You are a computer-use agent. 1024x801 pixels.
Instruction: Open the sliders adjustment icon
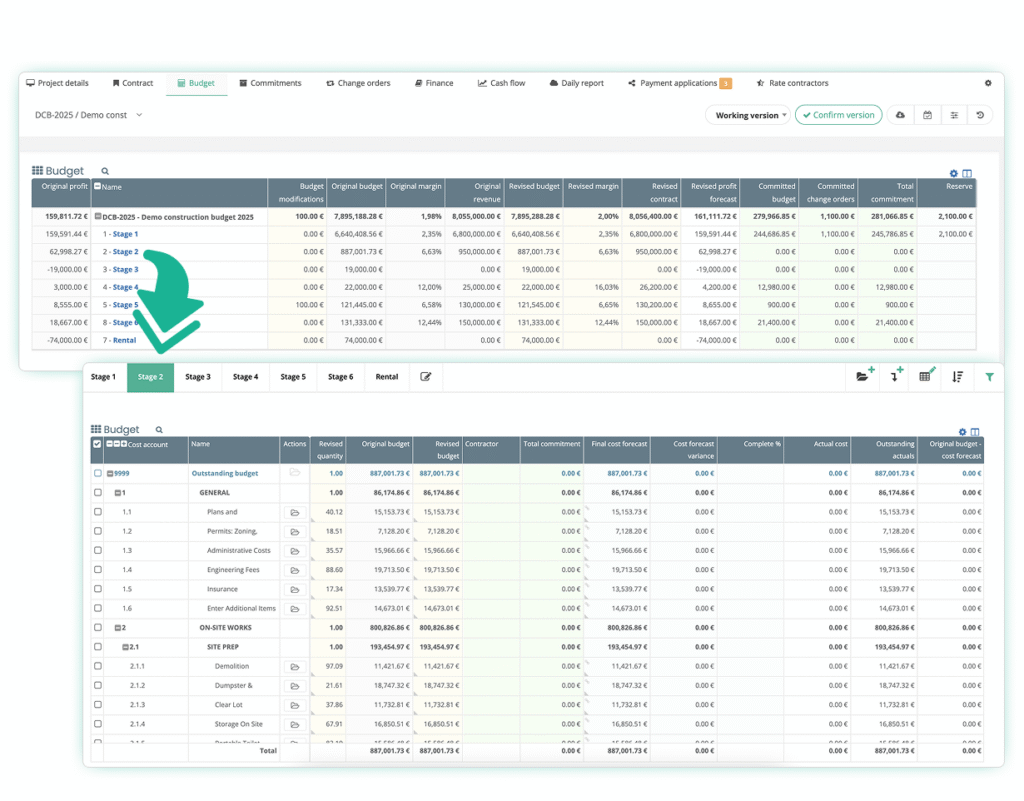point(954,115)
